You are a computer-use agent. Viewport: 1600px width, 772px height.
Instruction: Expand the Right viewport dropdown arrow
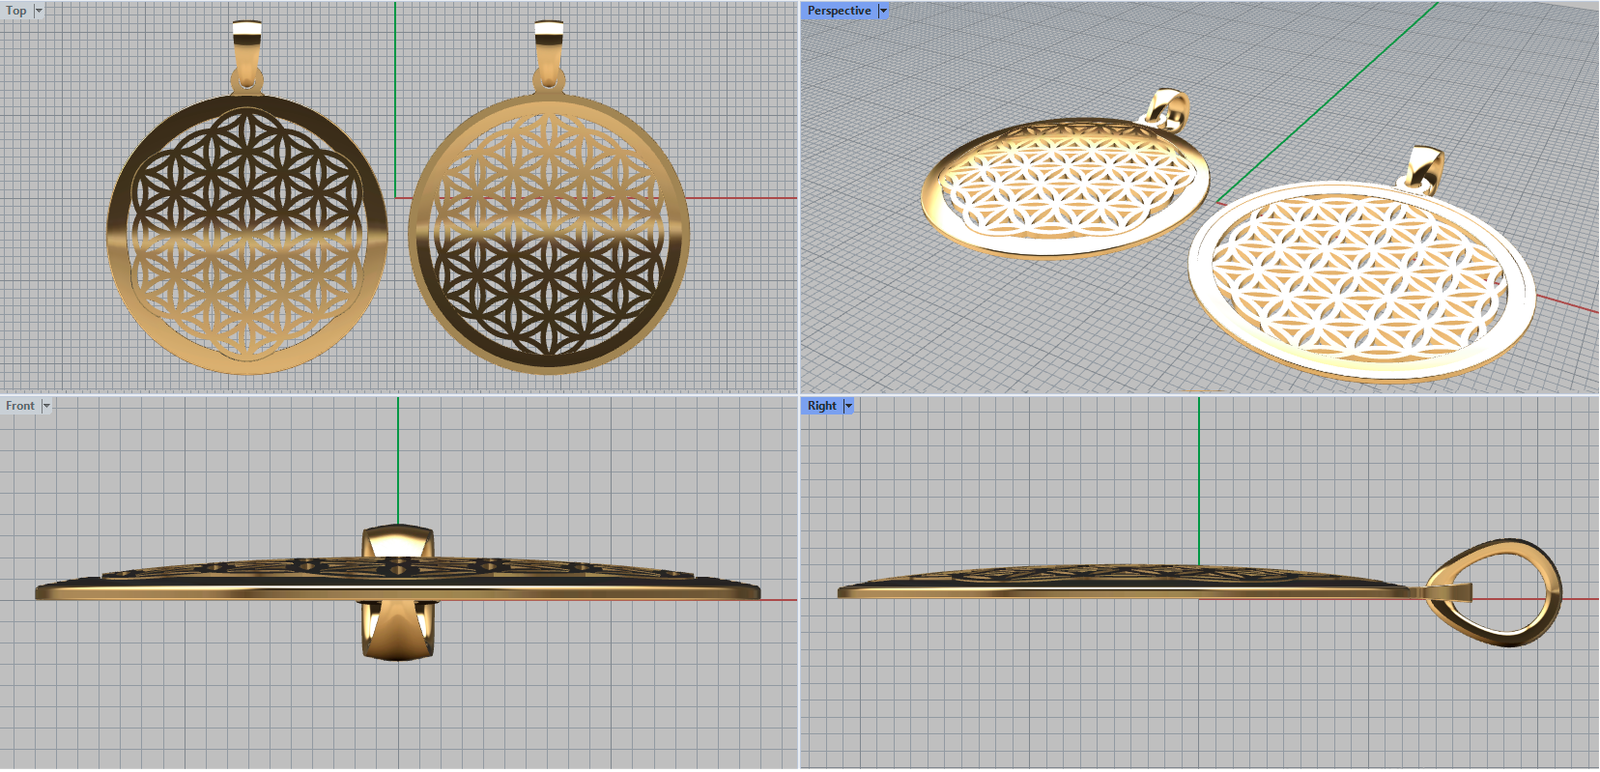point(849,406)
